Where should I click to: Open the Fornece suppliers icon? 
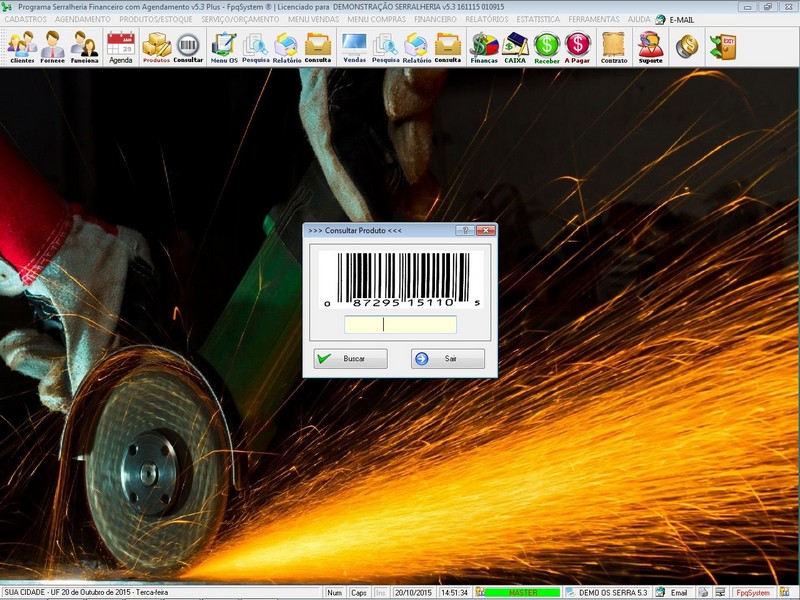[x=53, y=47]
